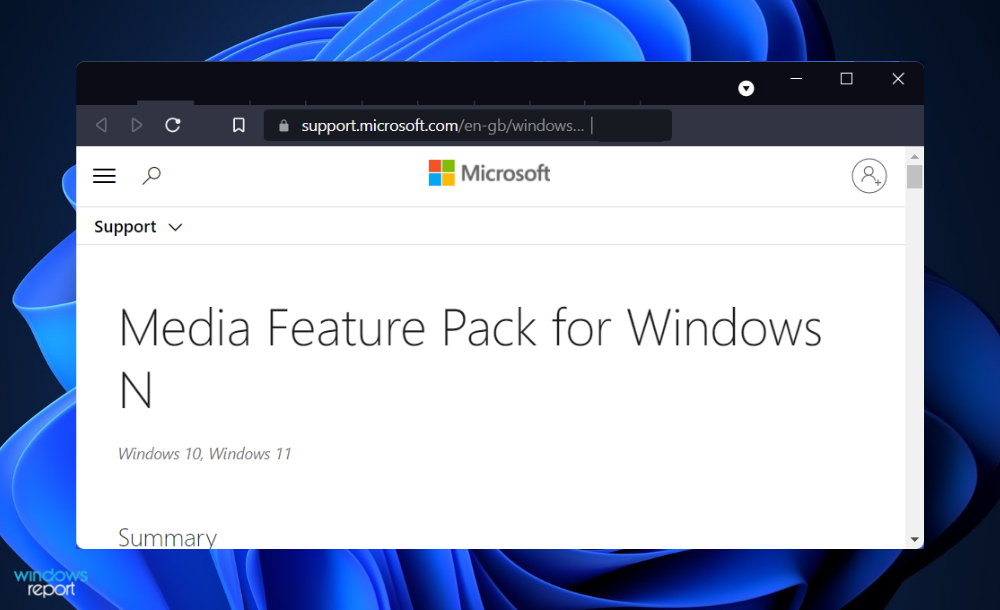
Task: Reload the page with the refresh icon
Action: [173, 125]
